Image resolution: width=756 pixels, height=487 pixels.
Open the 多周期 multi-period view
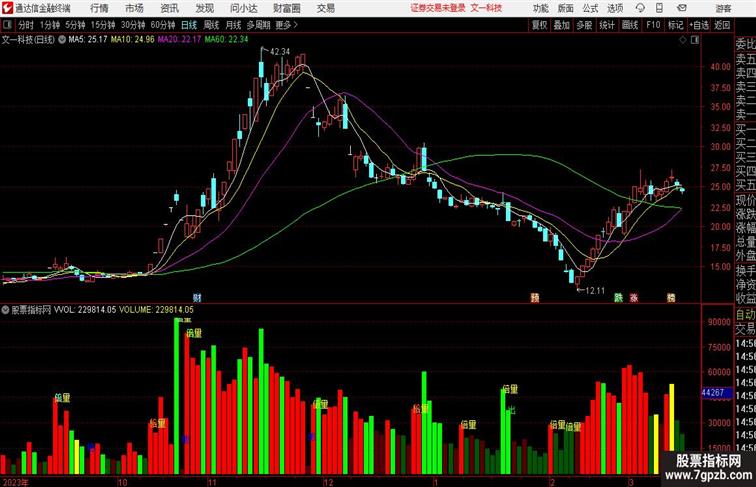(258, 25)
